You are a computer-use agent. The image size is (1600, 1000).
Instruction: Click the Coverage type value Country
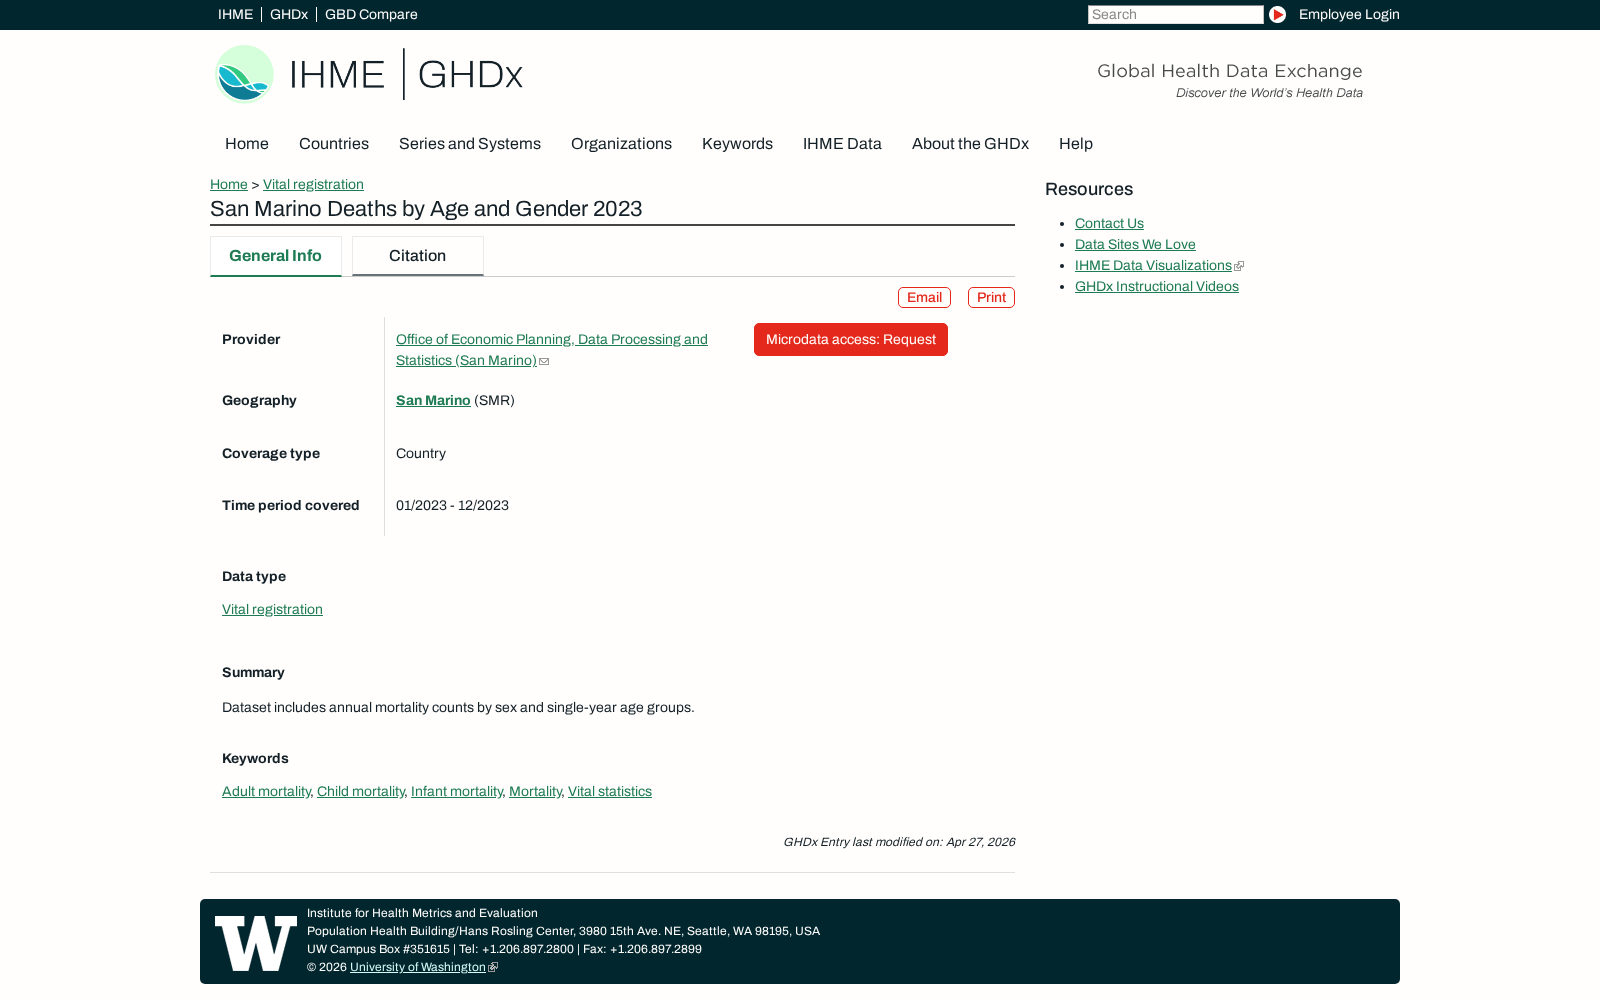pyautogui.click(x=421, y=453)
